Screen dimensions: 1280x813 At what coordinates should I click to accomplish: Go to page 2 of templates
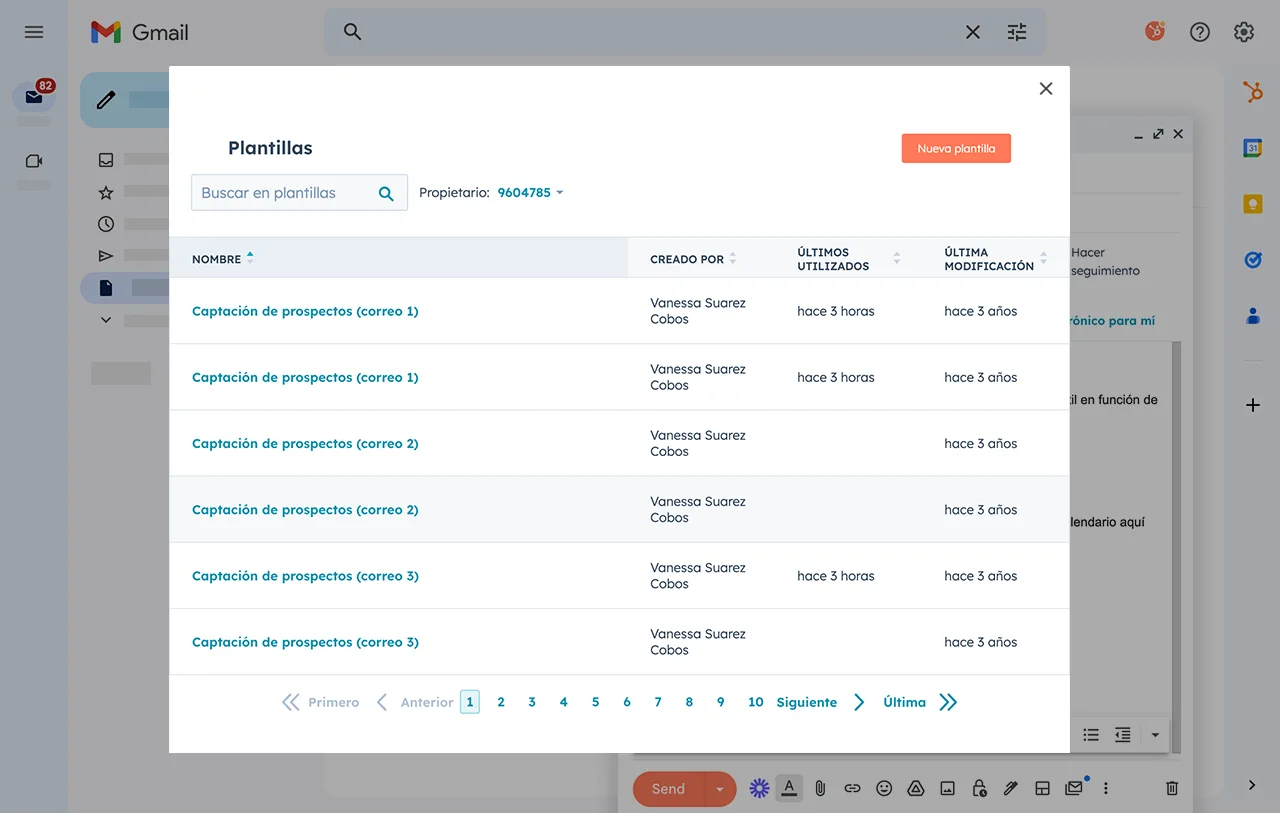[x=501, y=702]
